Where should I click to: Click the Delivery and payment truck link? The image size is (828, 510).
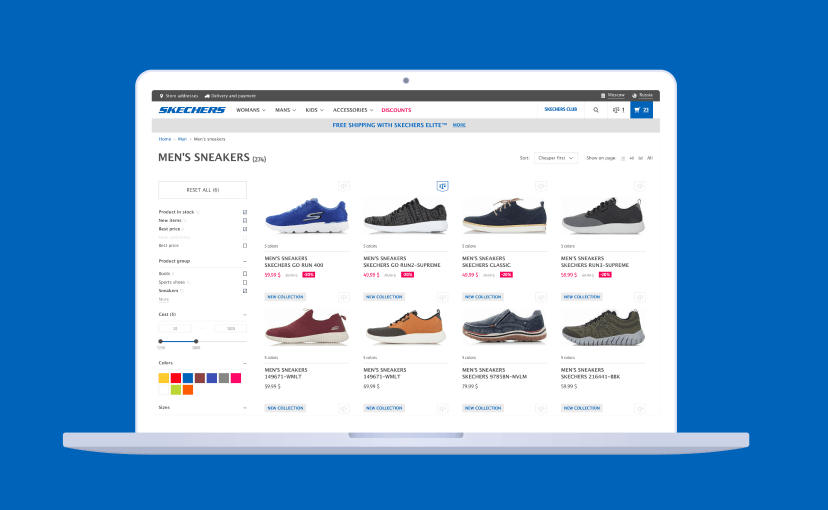click(x=230, y=96)
